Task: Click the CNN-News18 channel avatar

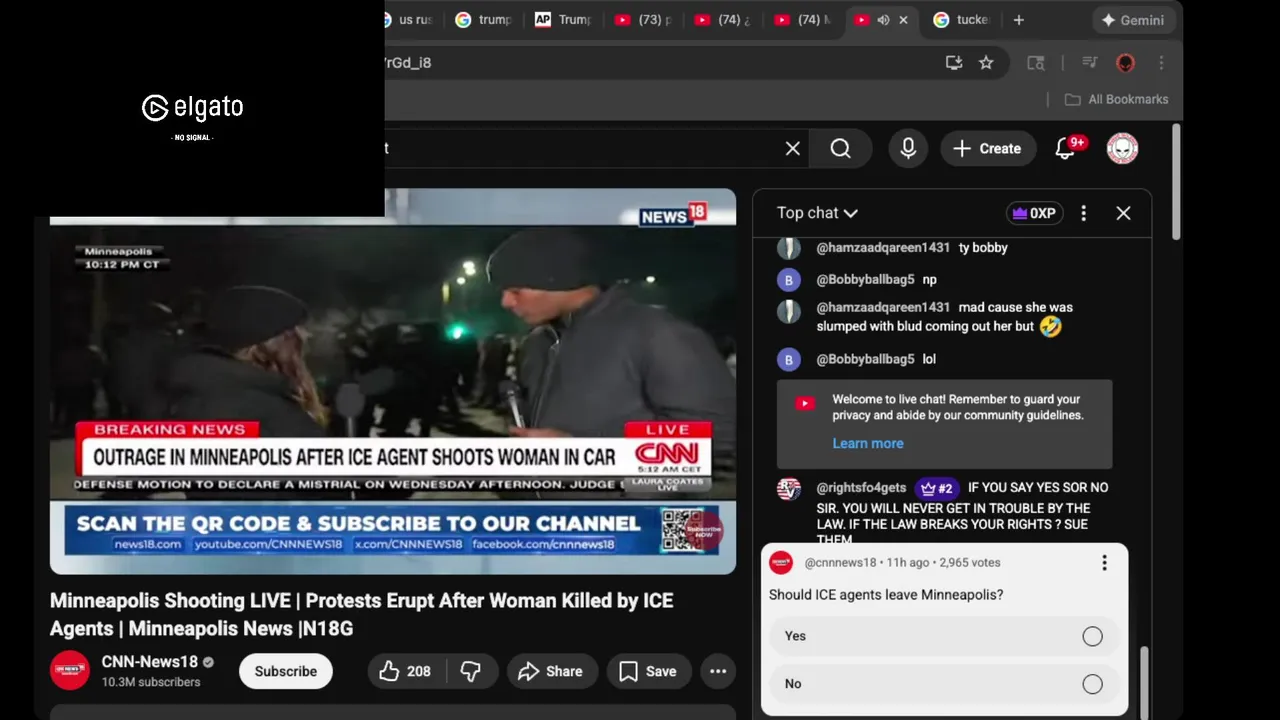Action: click(x=70, y=670)
